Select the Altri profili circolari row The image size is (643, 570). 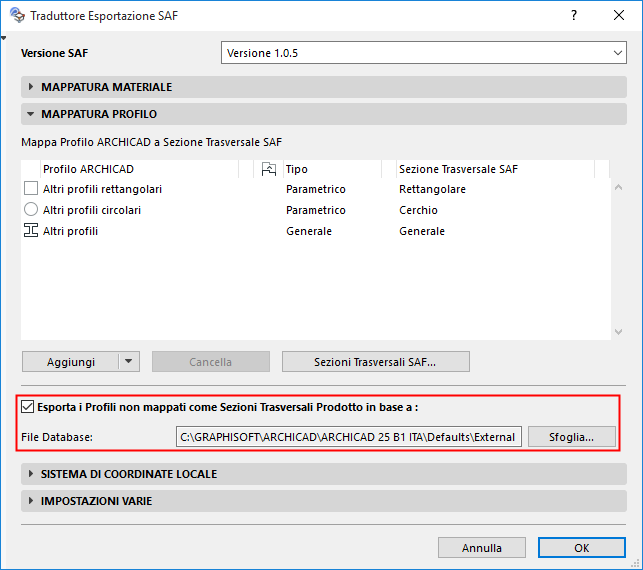click(316, 210)
